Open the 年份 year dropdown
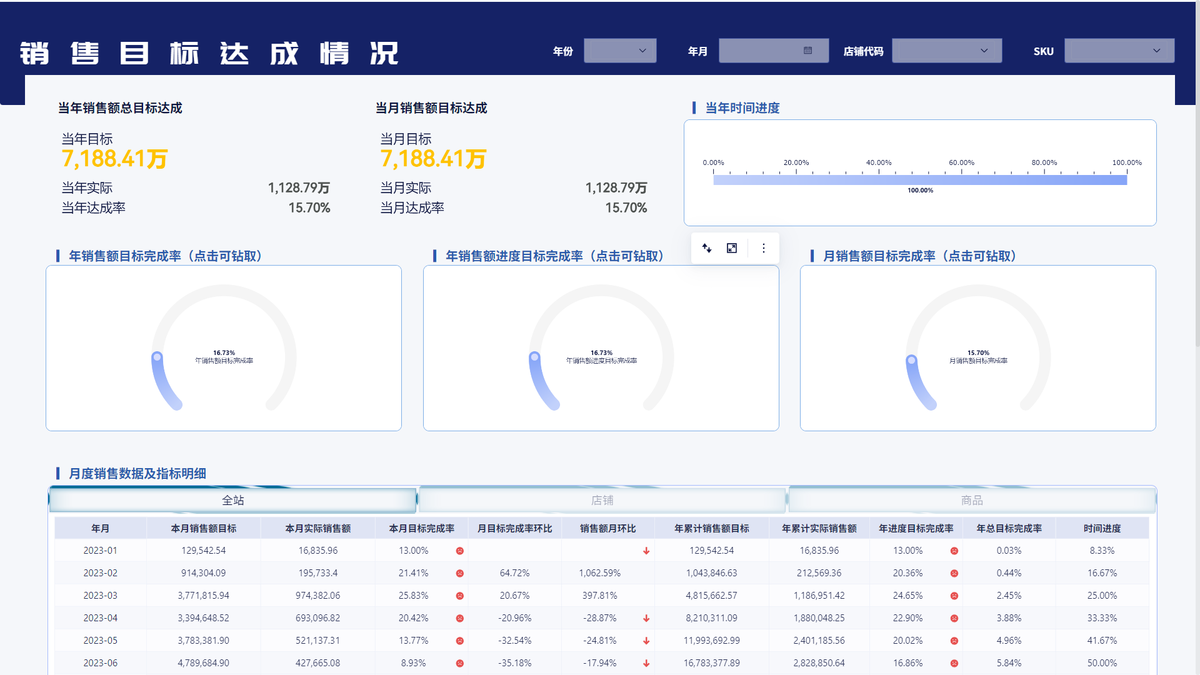The height and width of the screenshot is (675, 1200). coord(620,50)
